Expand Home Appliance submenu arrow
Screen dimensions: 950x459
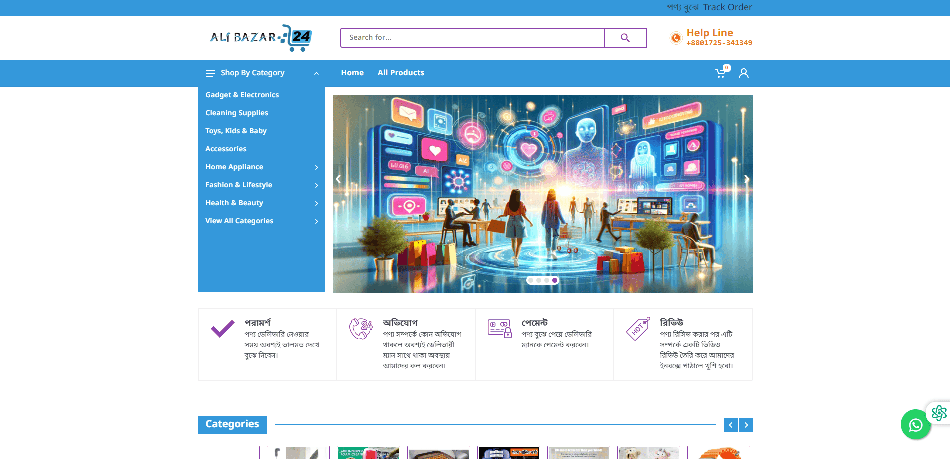point(316,167)
